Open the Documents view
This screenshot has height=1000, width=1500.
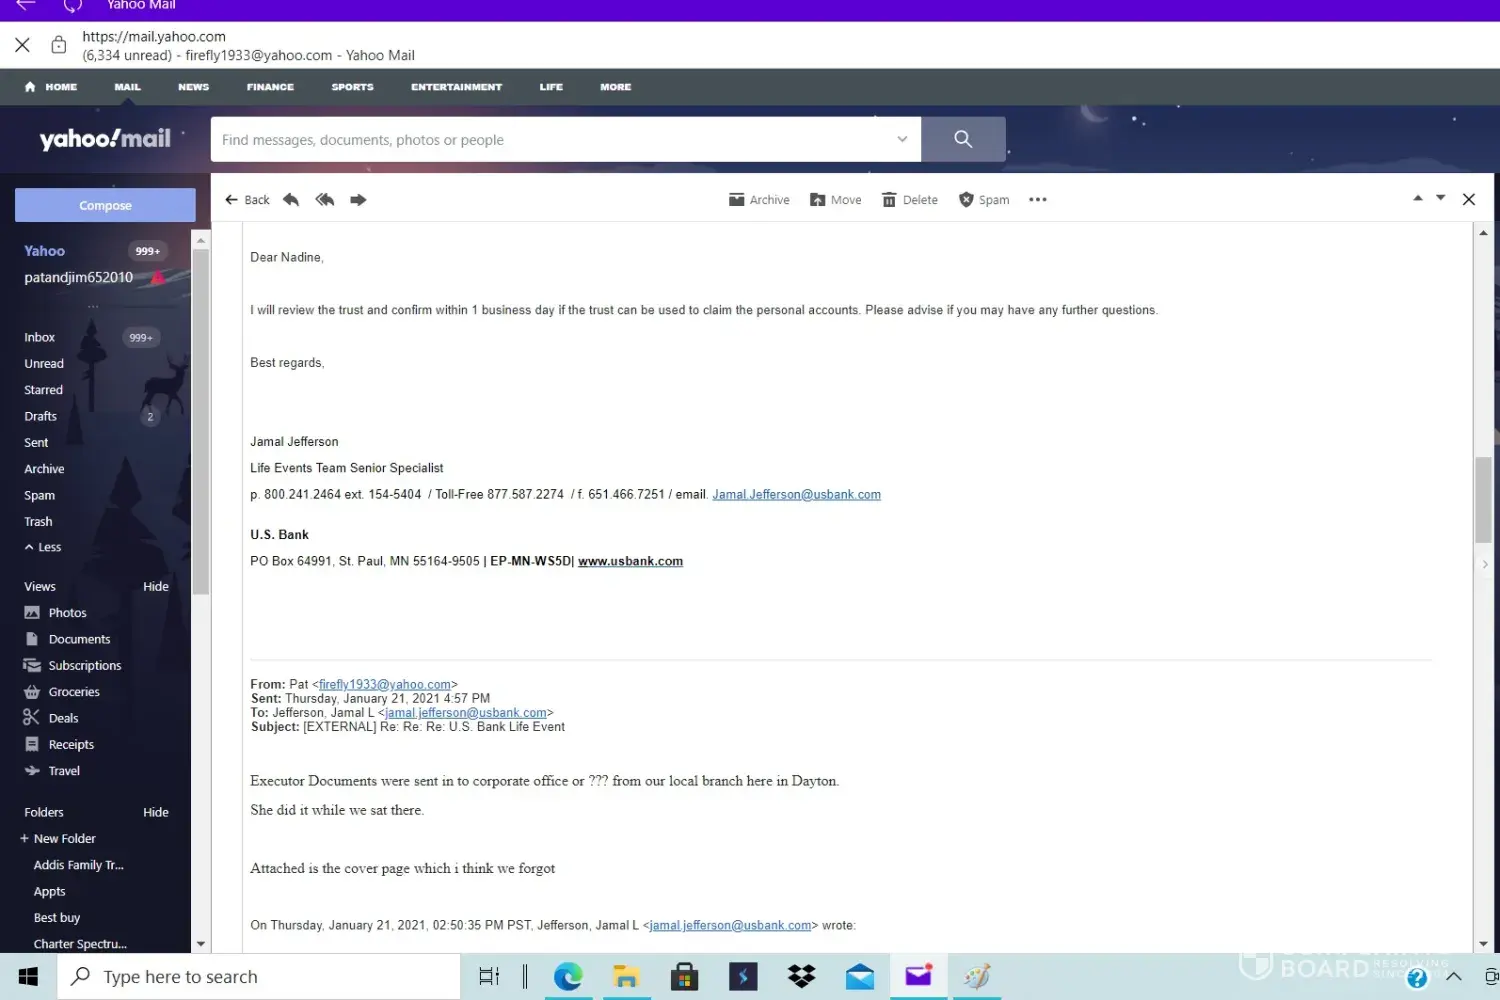coord(68,639)
